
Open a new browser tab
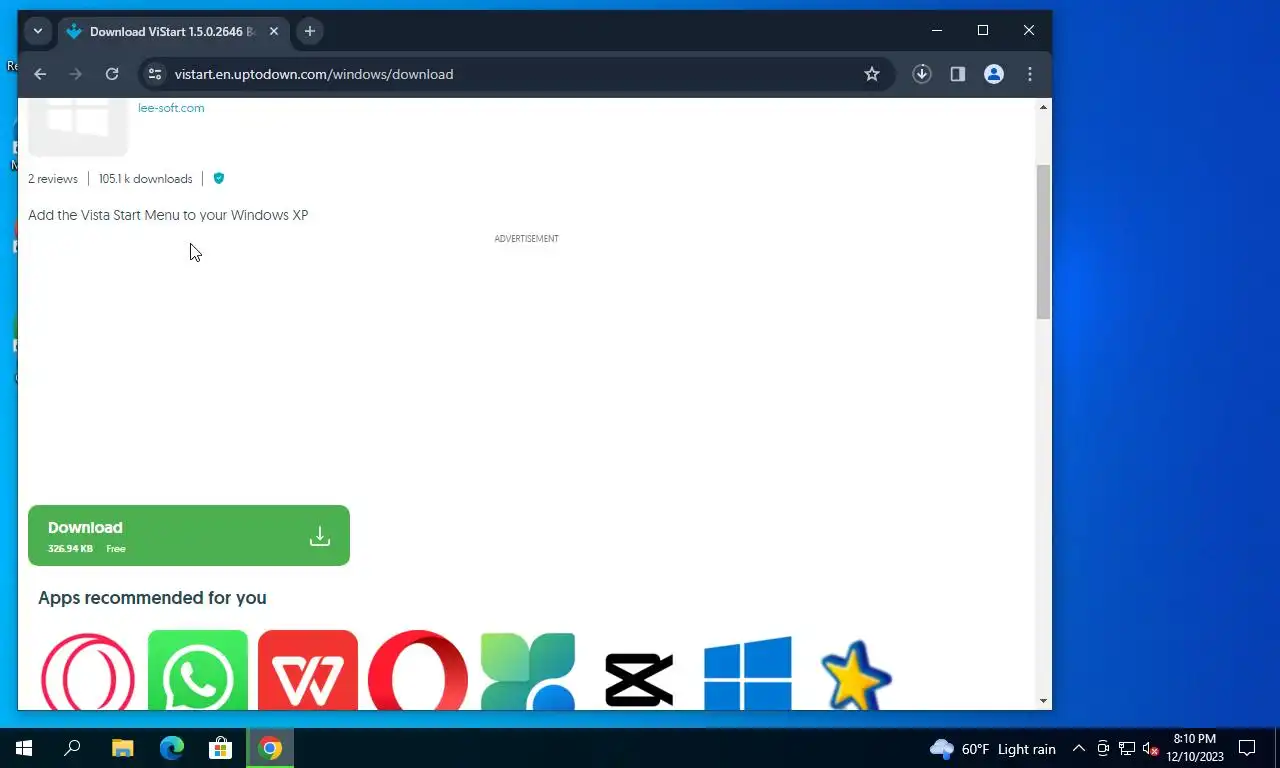pos(310,32)
